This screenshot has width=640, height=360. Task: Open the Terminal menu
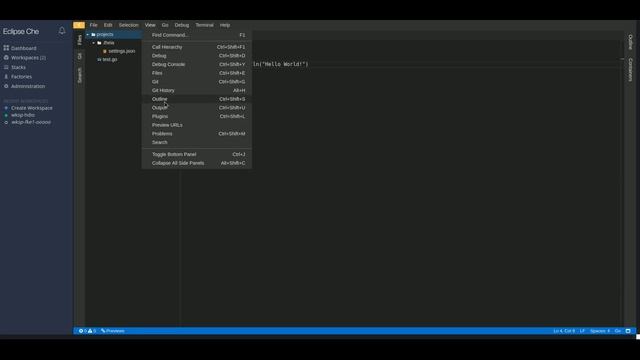(204, 25)
